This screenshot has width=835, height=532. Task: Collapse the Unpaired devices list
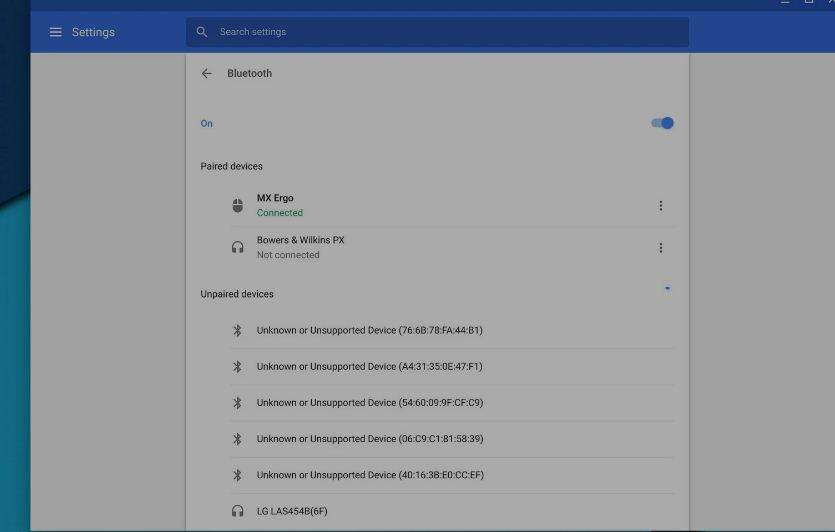click(x=667, y=289)
